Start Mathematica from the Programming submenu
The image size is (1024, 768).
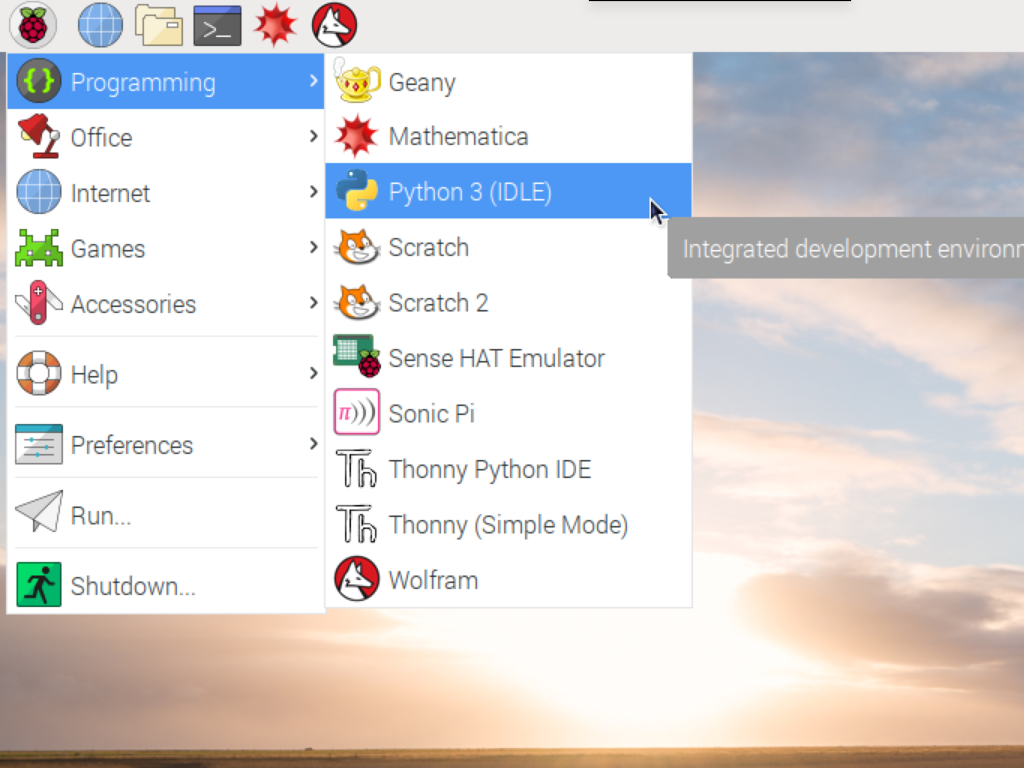click(508, 136)
